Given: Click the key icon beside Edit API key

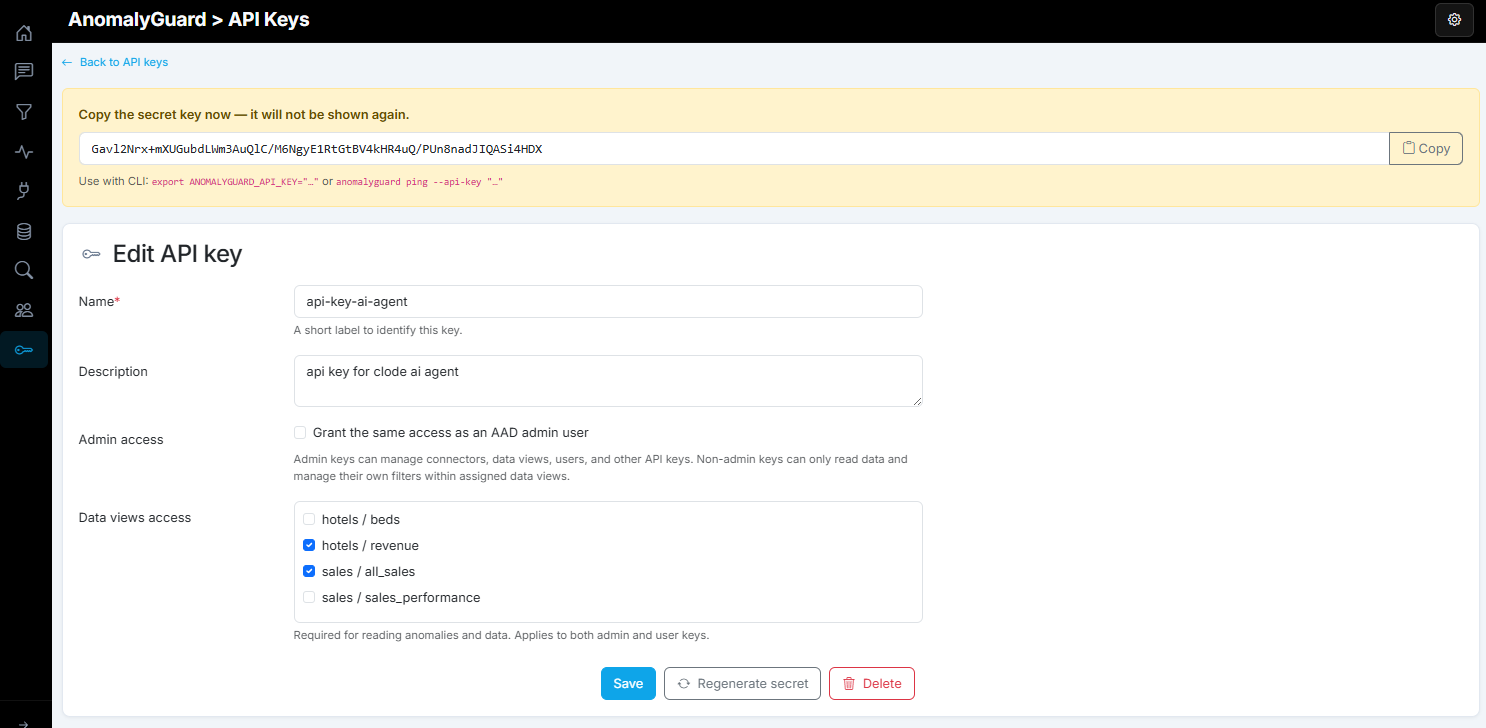Looking at the screenshot, I should [x=91, y=255].
